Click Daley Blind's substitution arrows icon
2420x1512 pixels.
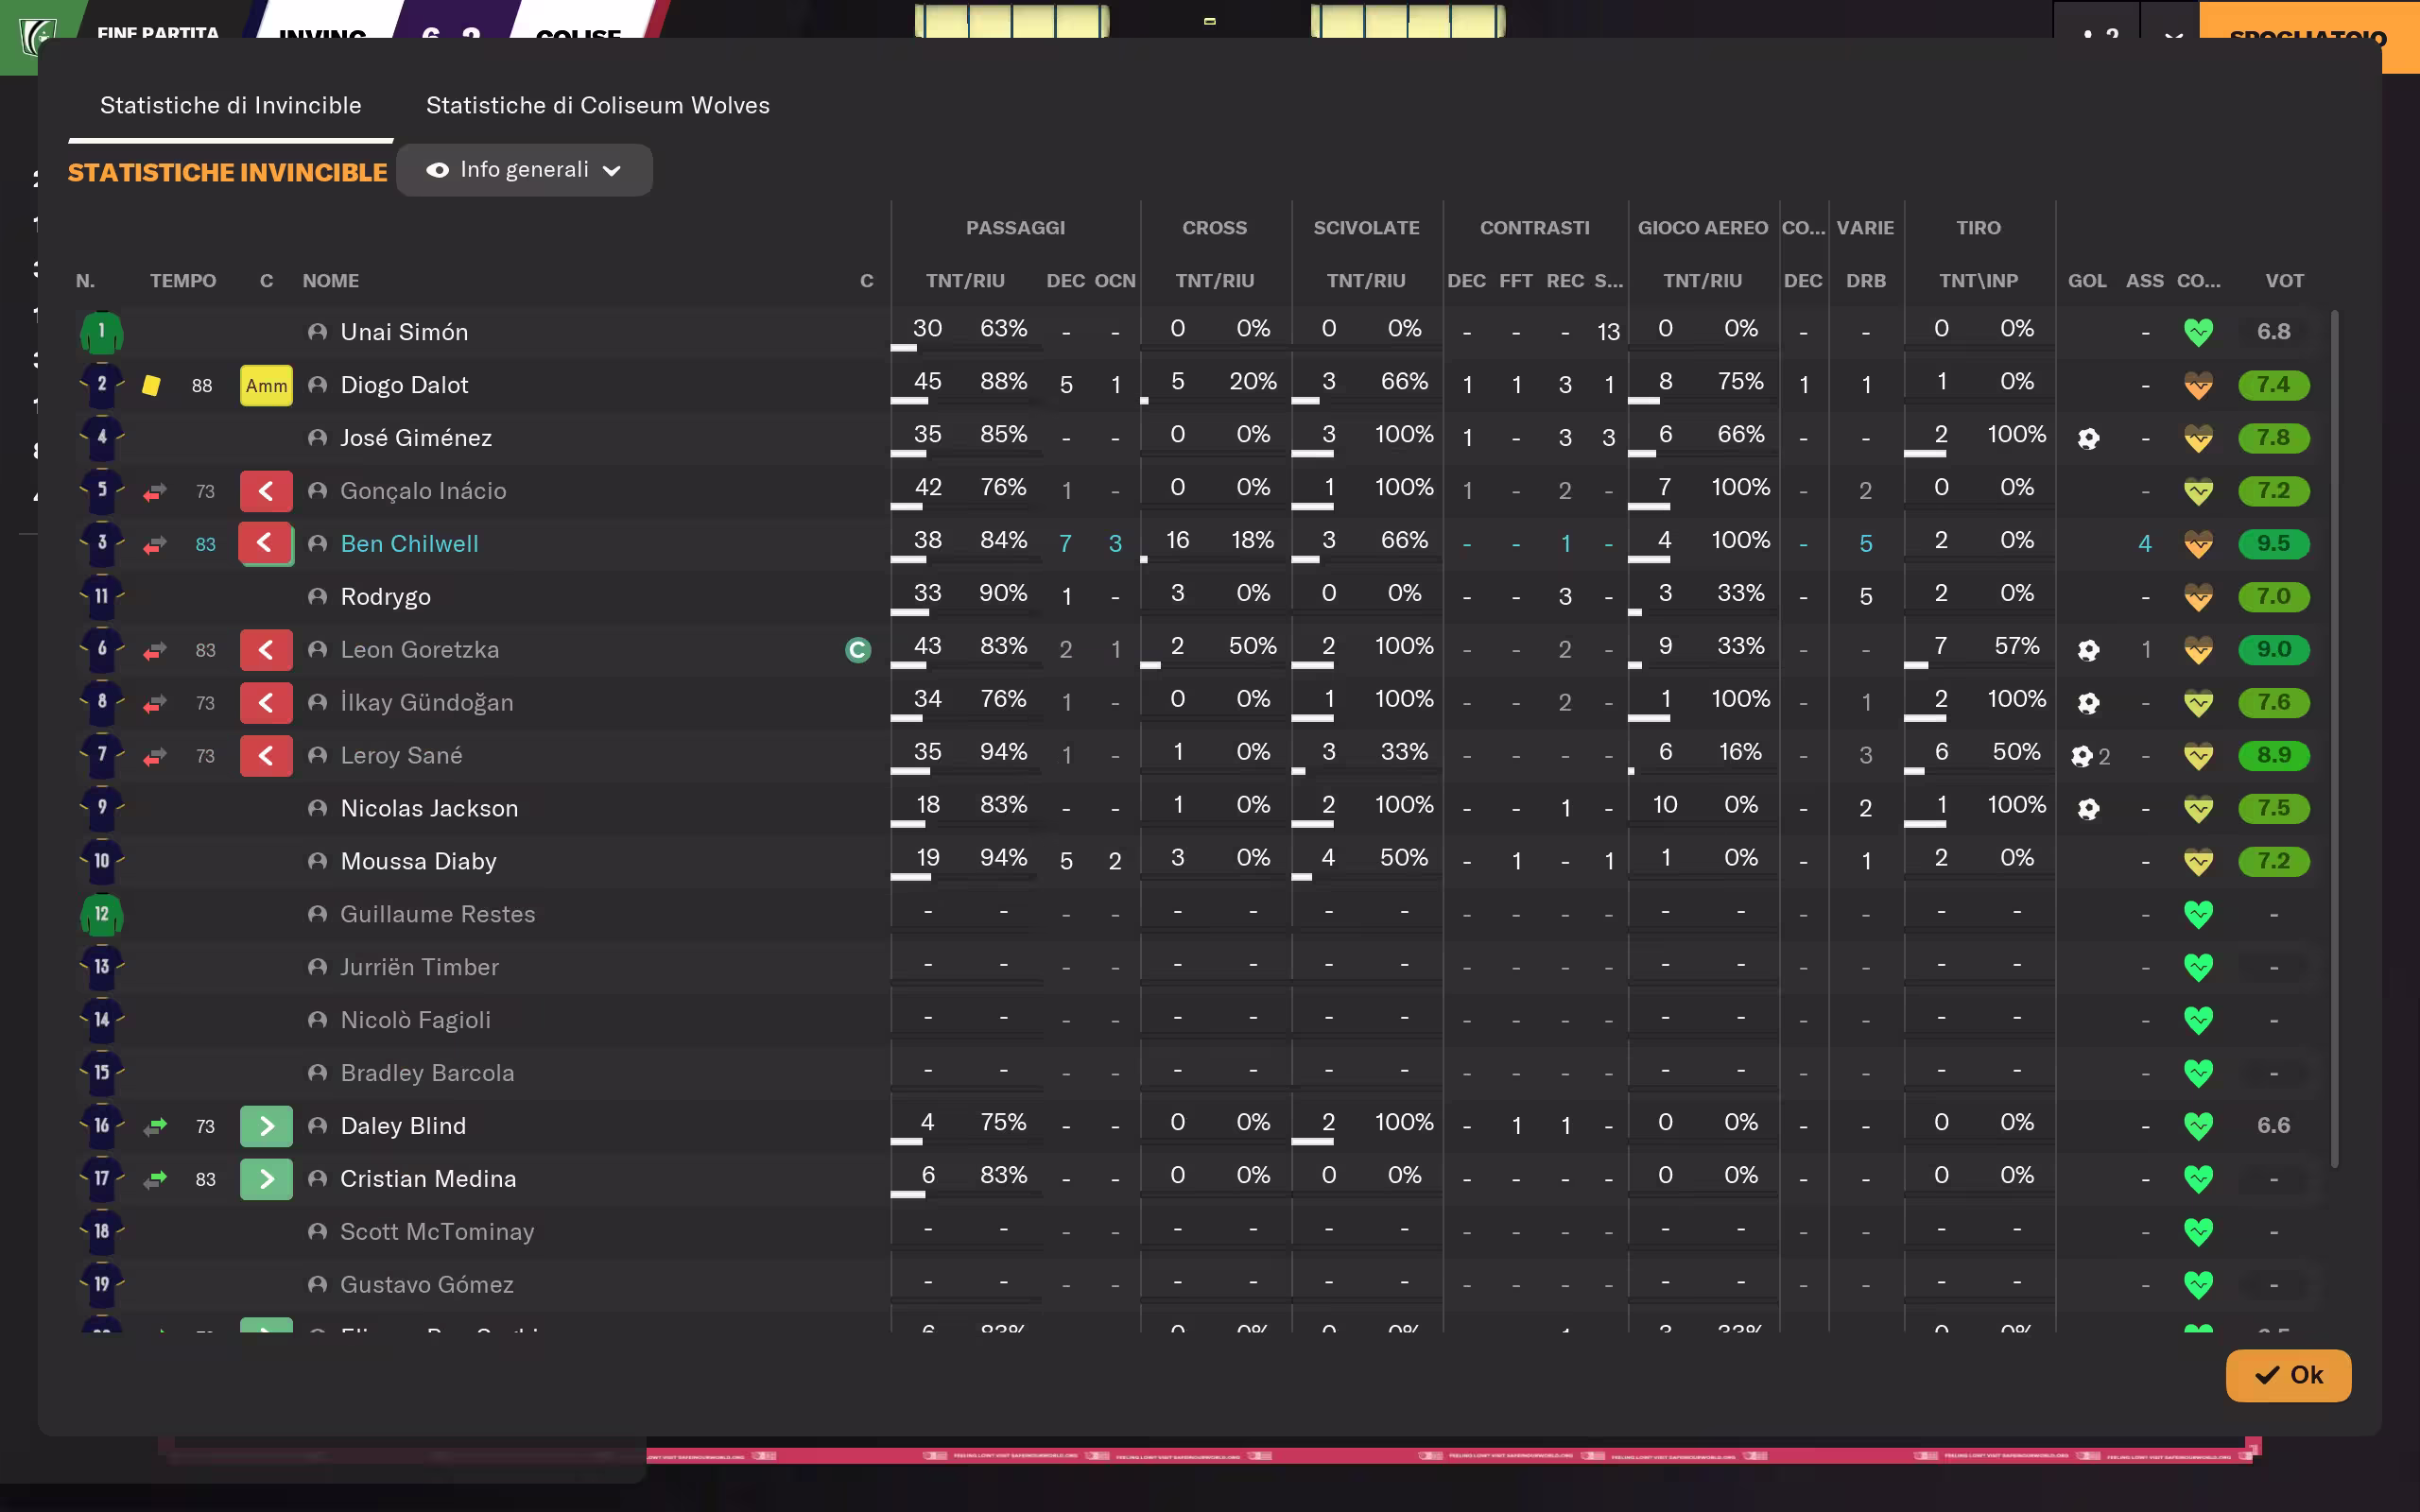tap(155, 1126)
